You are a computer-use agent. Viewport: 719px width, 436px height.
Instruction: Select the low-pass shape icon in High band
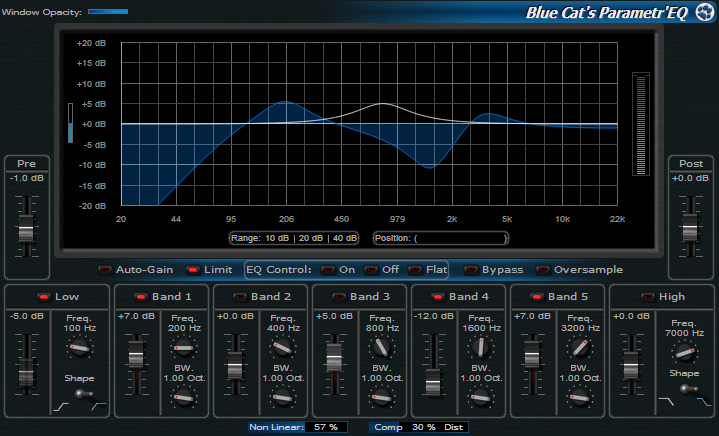click(703, 402)
